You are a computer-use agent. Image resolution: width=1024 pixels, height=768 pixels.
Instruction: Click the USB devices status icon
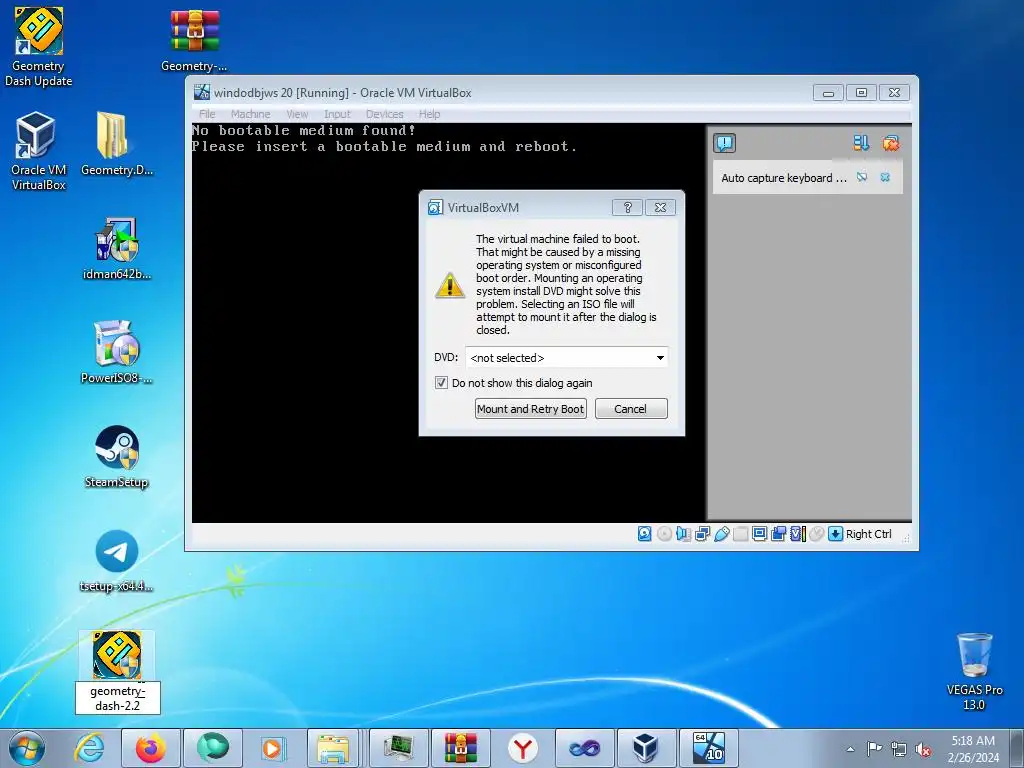(x=722, y=534)
